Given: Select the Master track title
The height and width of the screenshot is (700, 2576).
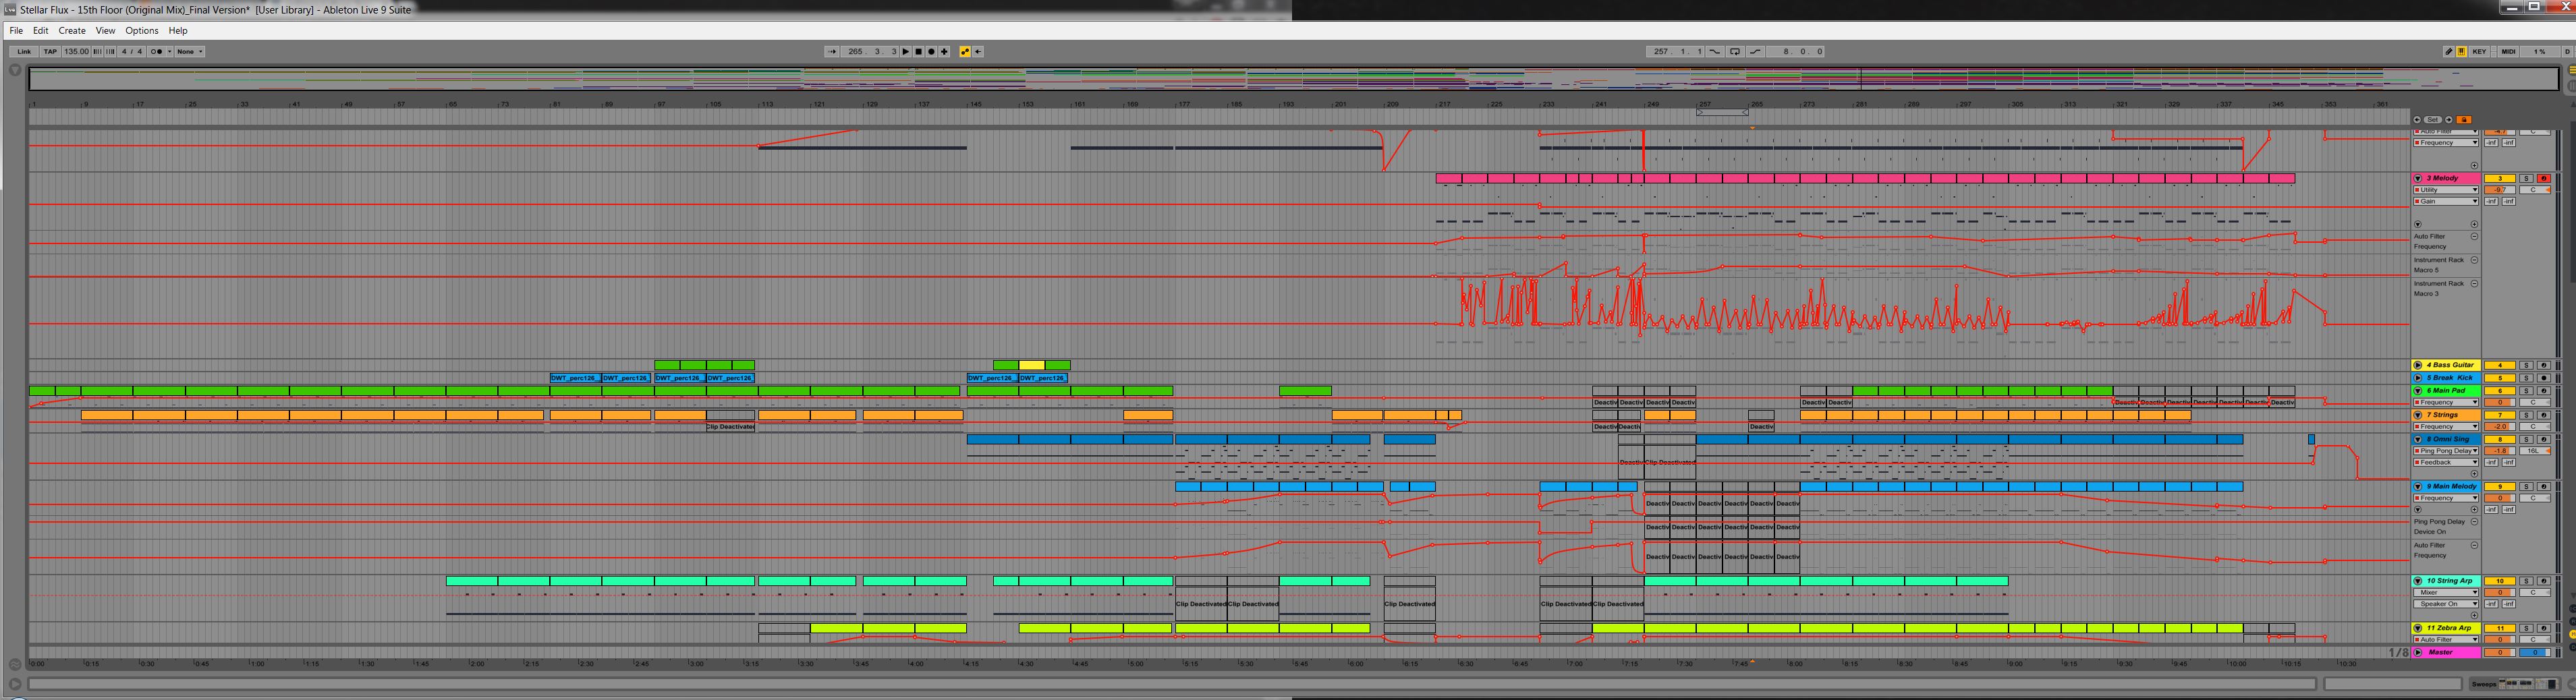Looking at the screenshot, I should click(2447, 652).
